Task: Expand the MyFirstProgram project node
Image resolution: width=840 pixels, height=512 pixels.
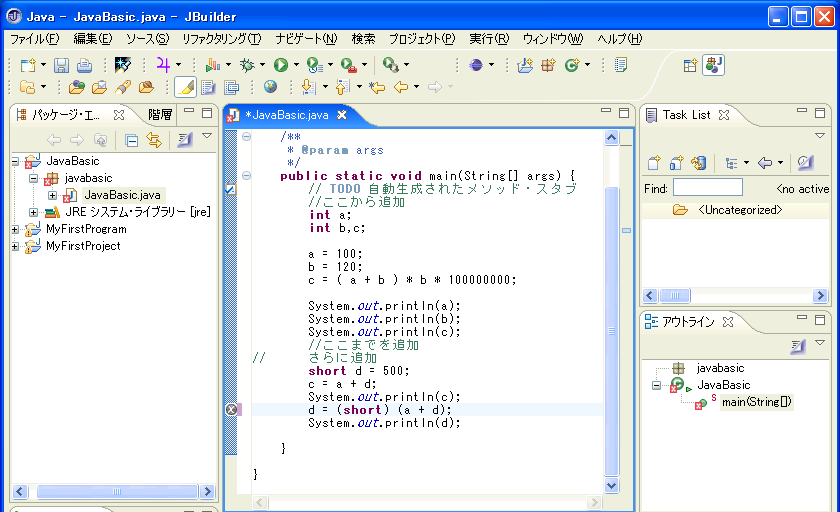Action: click(17, 229)
